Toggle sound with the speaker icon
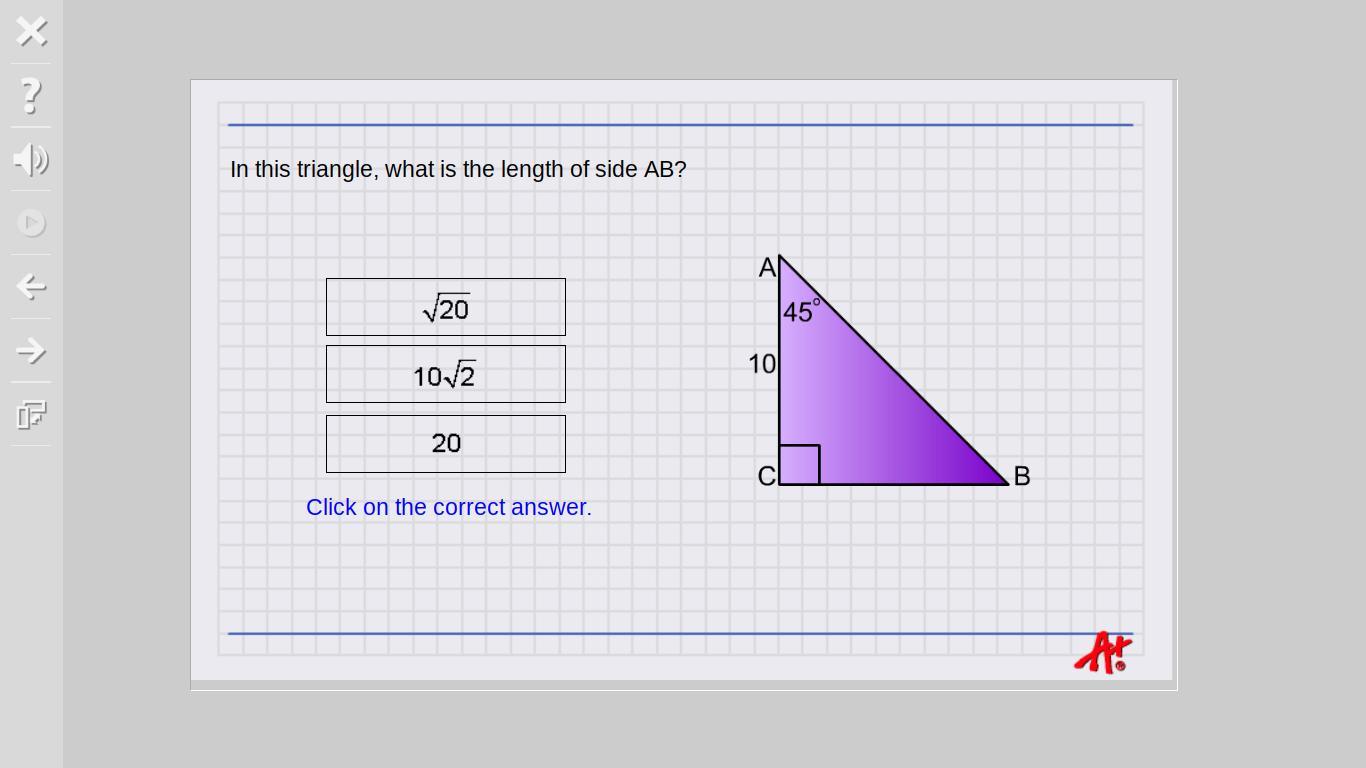The height and width of the screenshot is (768, 1366). click(x=32, y=160)
